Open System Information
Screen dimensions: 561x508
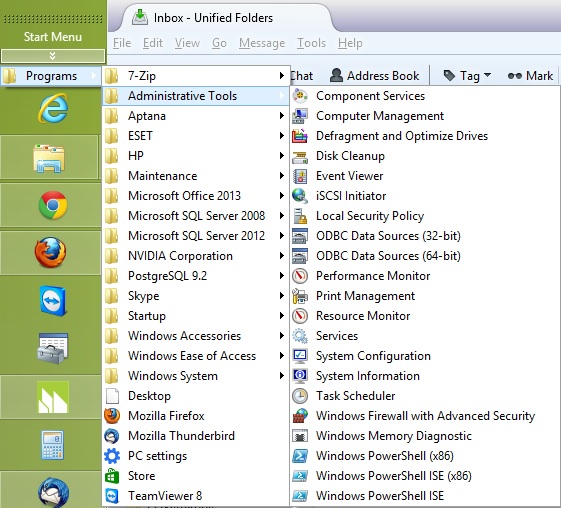click(425, 376)
